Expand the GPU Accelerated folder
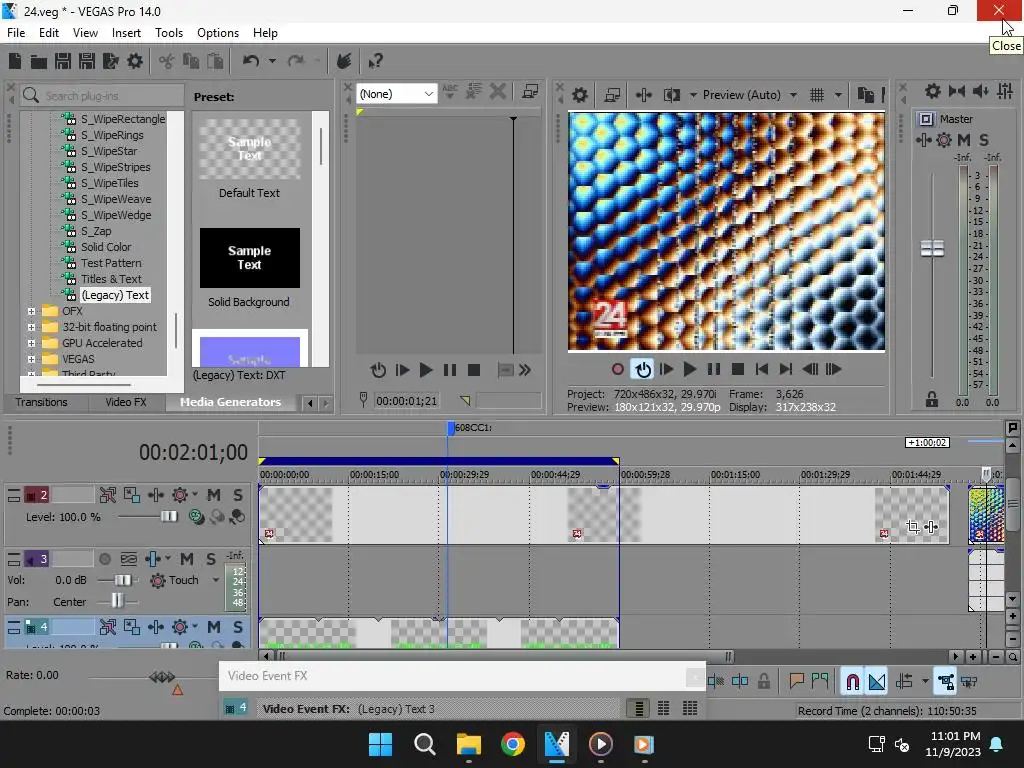 31,343
